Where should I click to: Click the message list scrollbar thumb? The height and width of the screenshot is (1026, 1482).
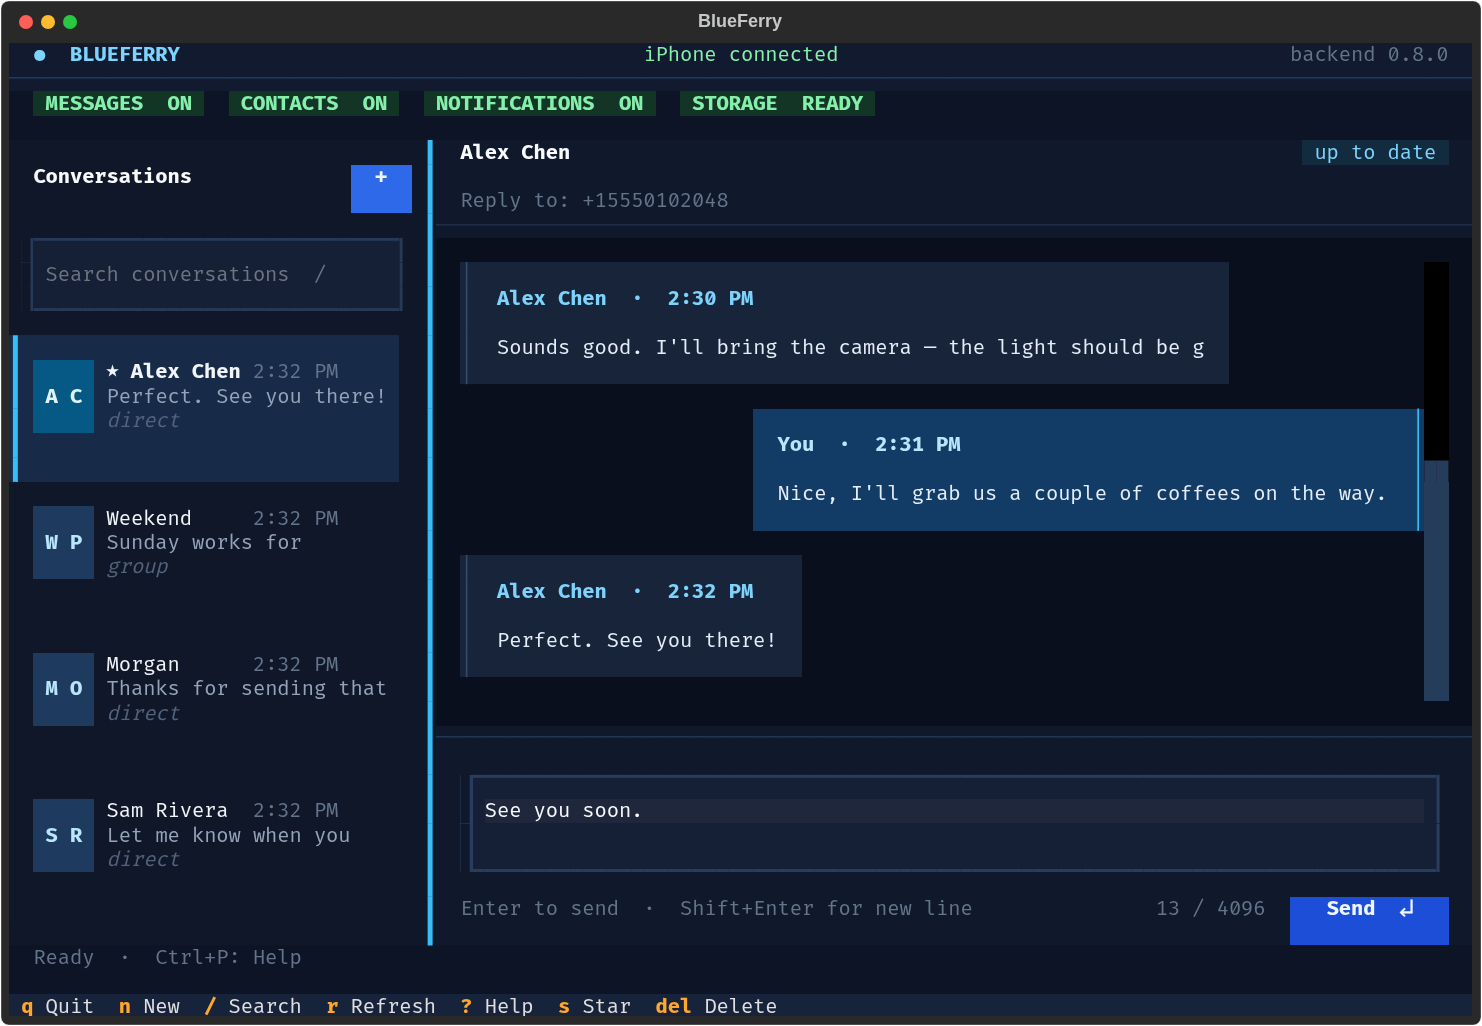1436,580
